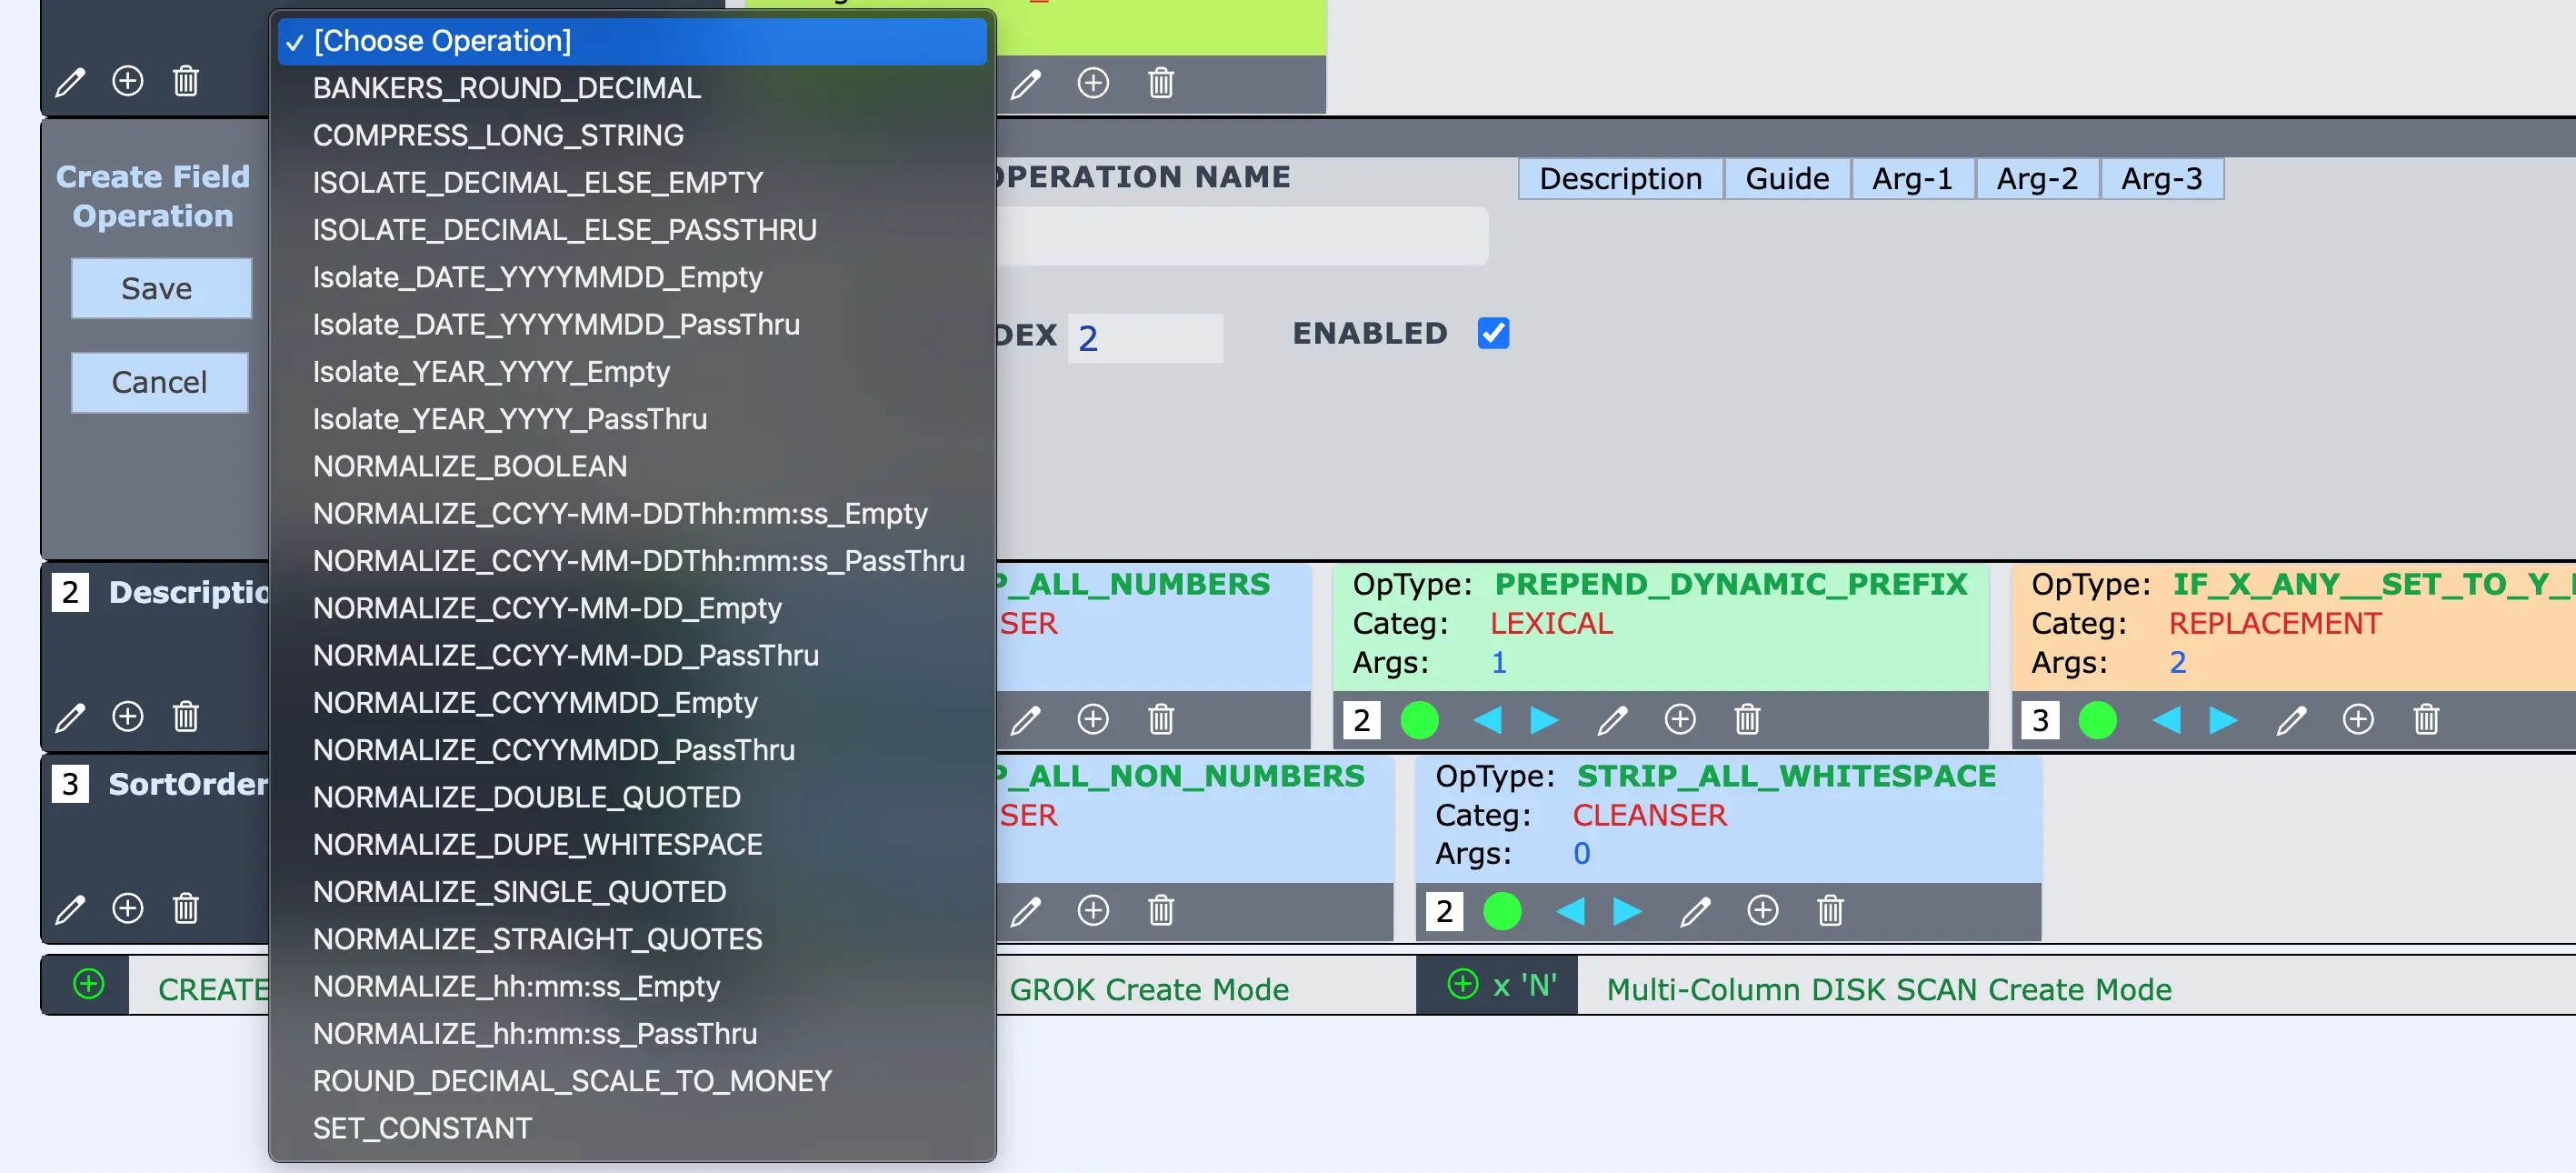Edit the IF_X_ANY__SET_TO_Y operation with pencil
Viewport: 2576px width, 1173px height.
2291,719
